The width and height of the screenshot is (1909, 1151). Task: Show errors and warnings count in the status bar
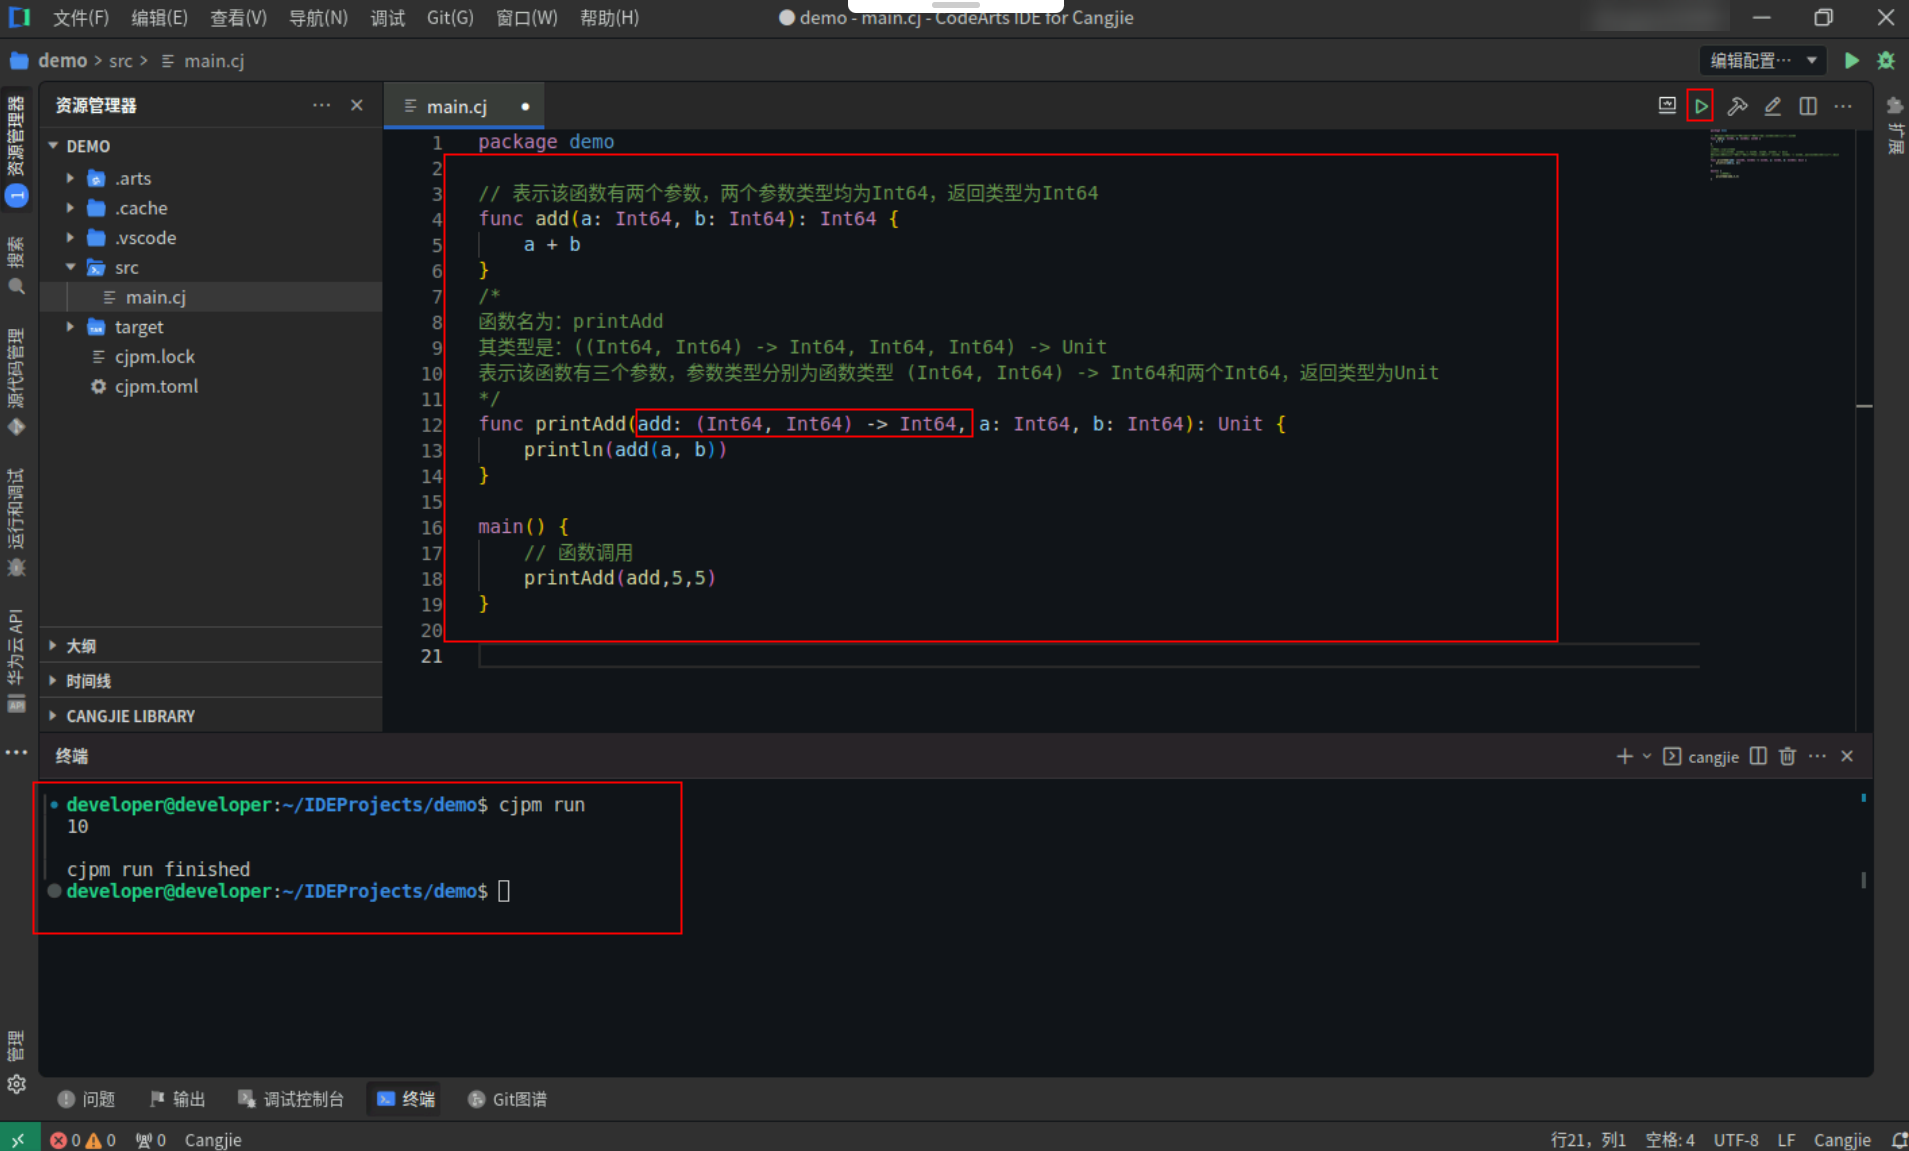click(83, 1139)
